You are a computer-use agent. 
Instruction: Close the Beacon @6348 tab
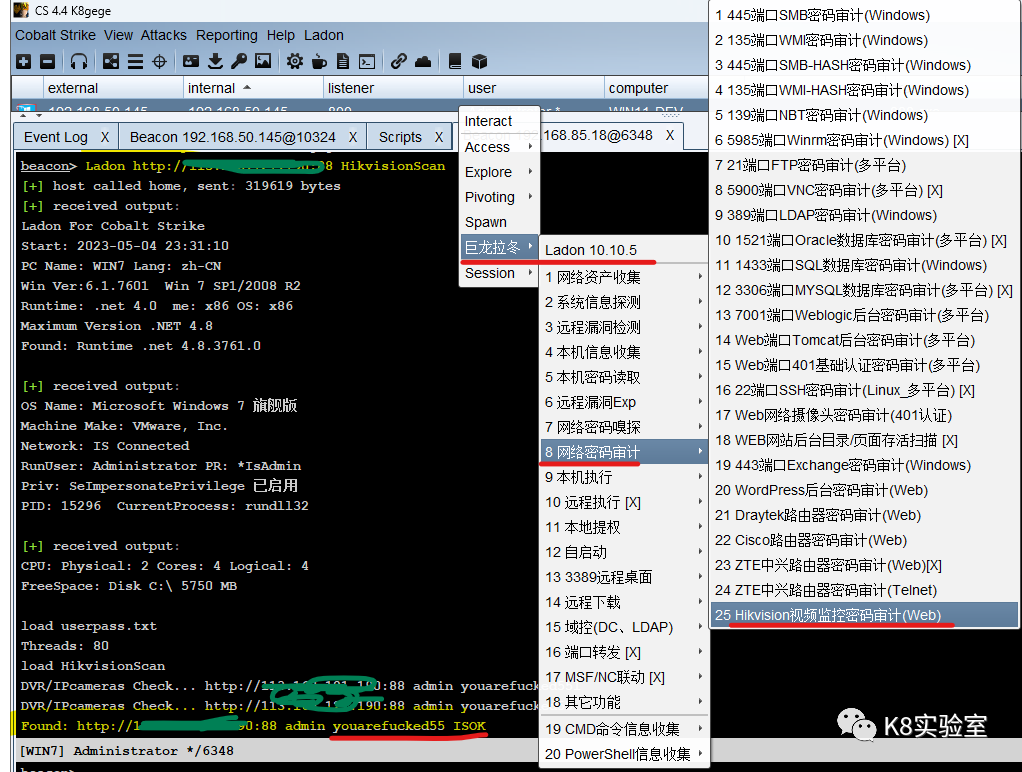(669, 135)
